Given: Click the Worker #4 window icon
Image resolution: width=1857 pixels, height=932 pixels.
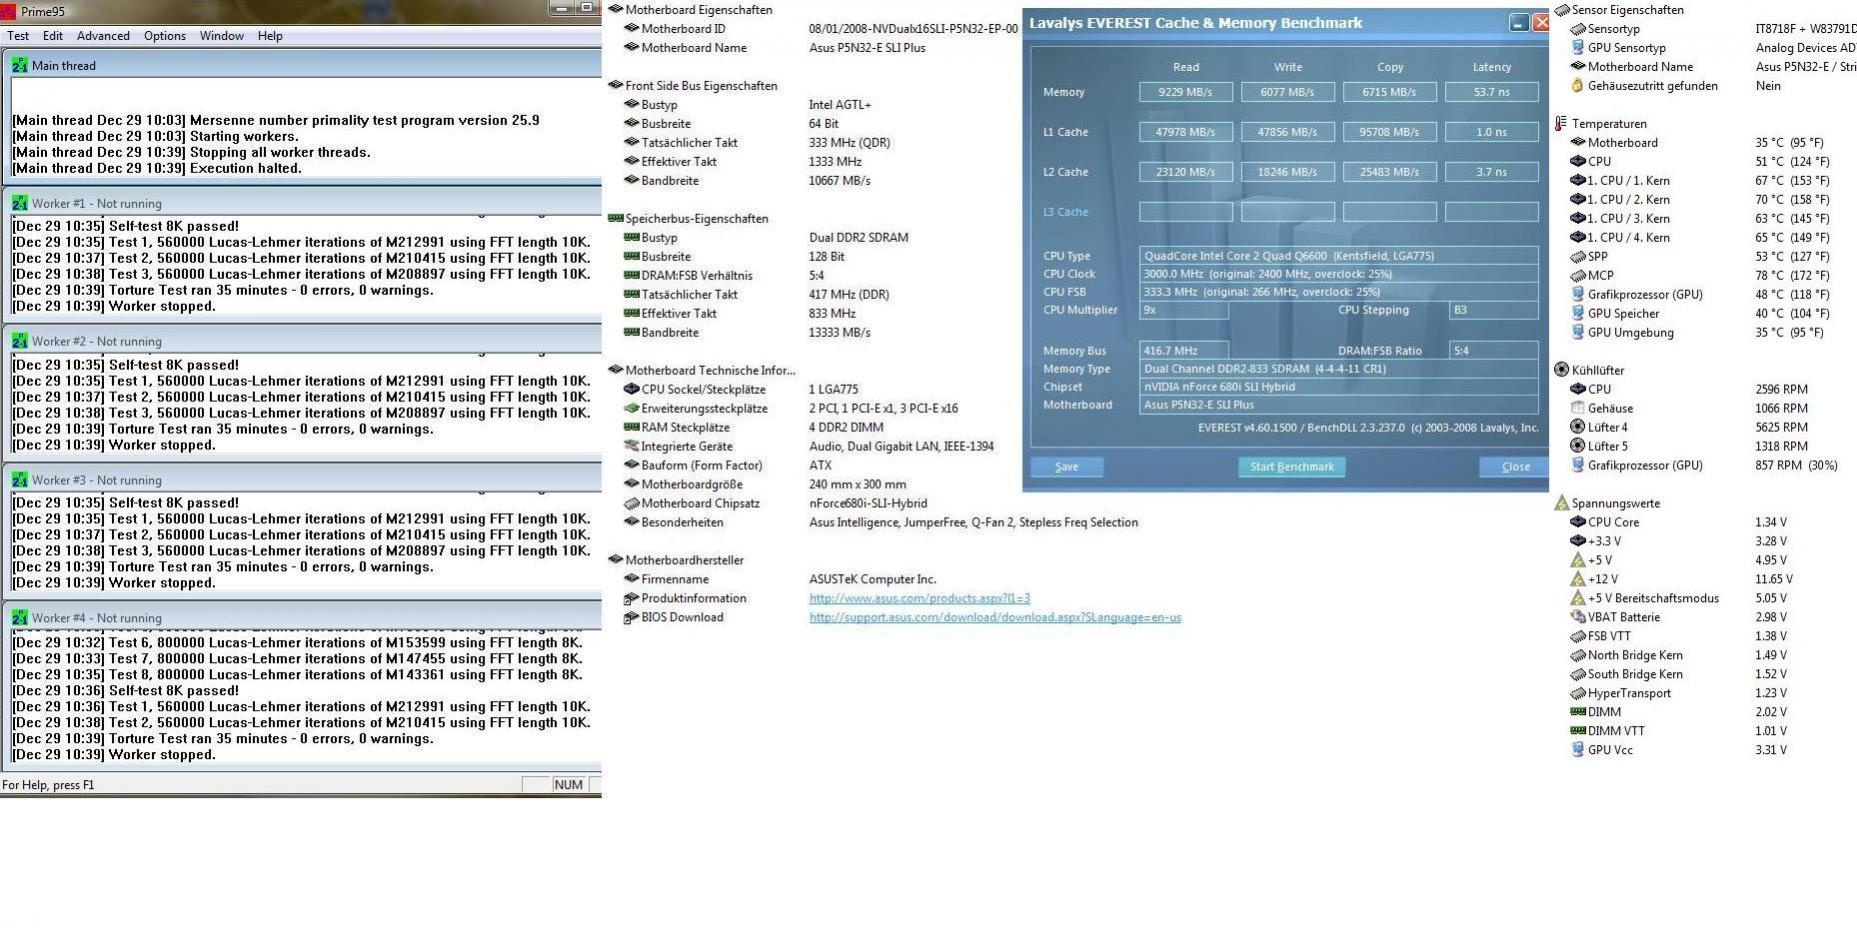Looking at the screenshot, I should click(19, 618).
